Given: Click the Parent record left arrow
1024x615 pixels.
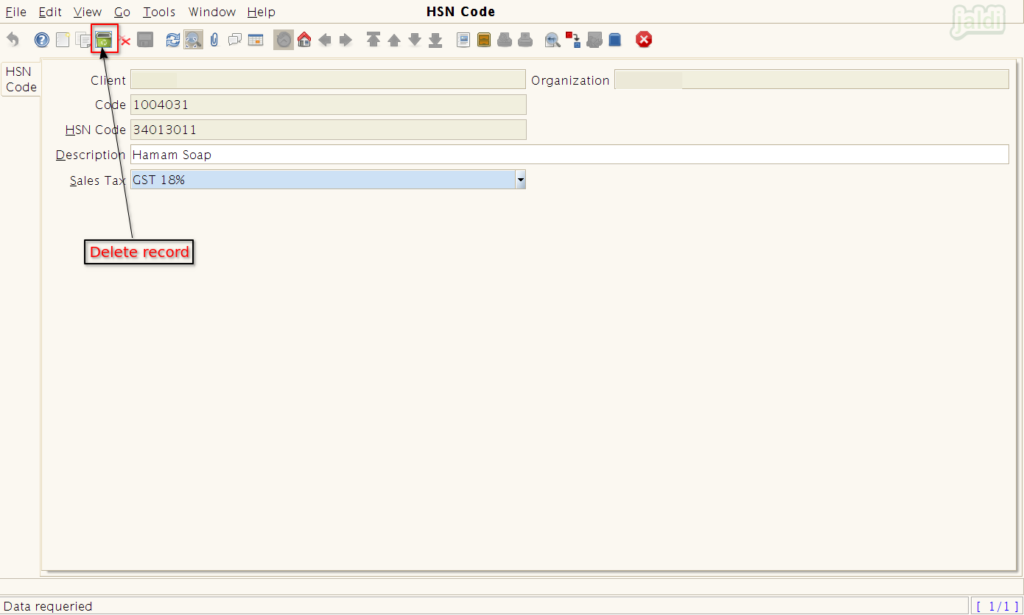Looking at the screenshot, I should [x=325, y=40].
